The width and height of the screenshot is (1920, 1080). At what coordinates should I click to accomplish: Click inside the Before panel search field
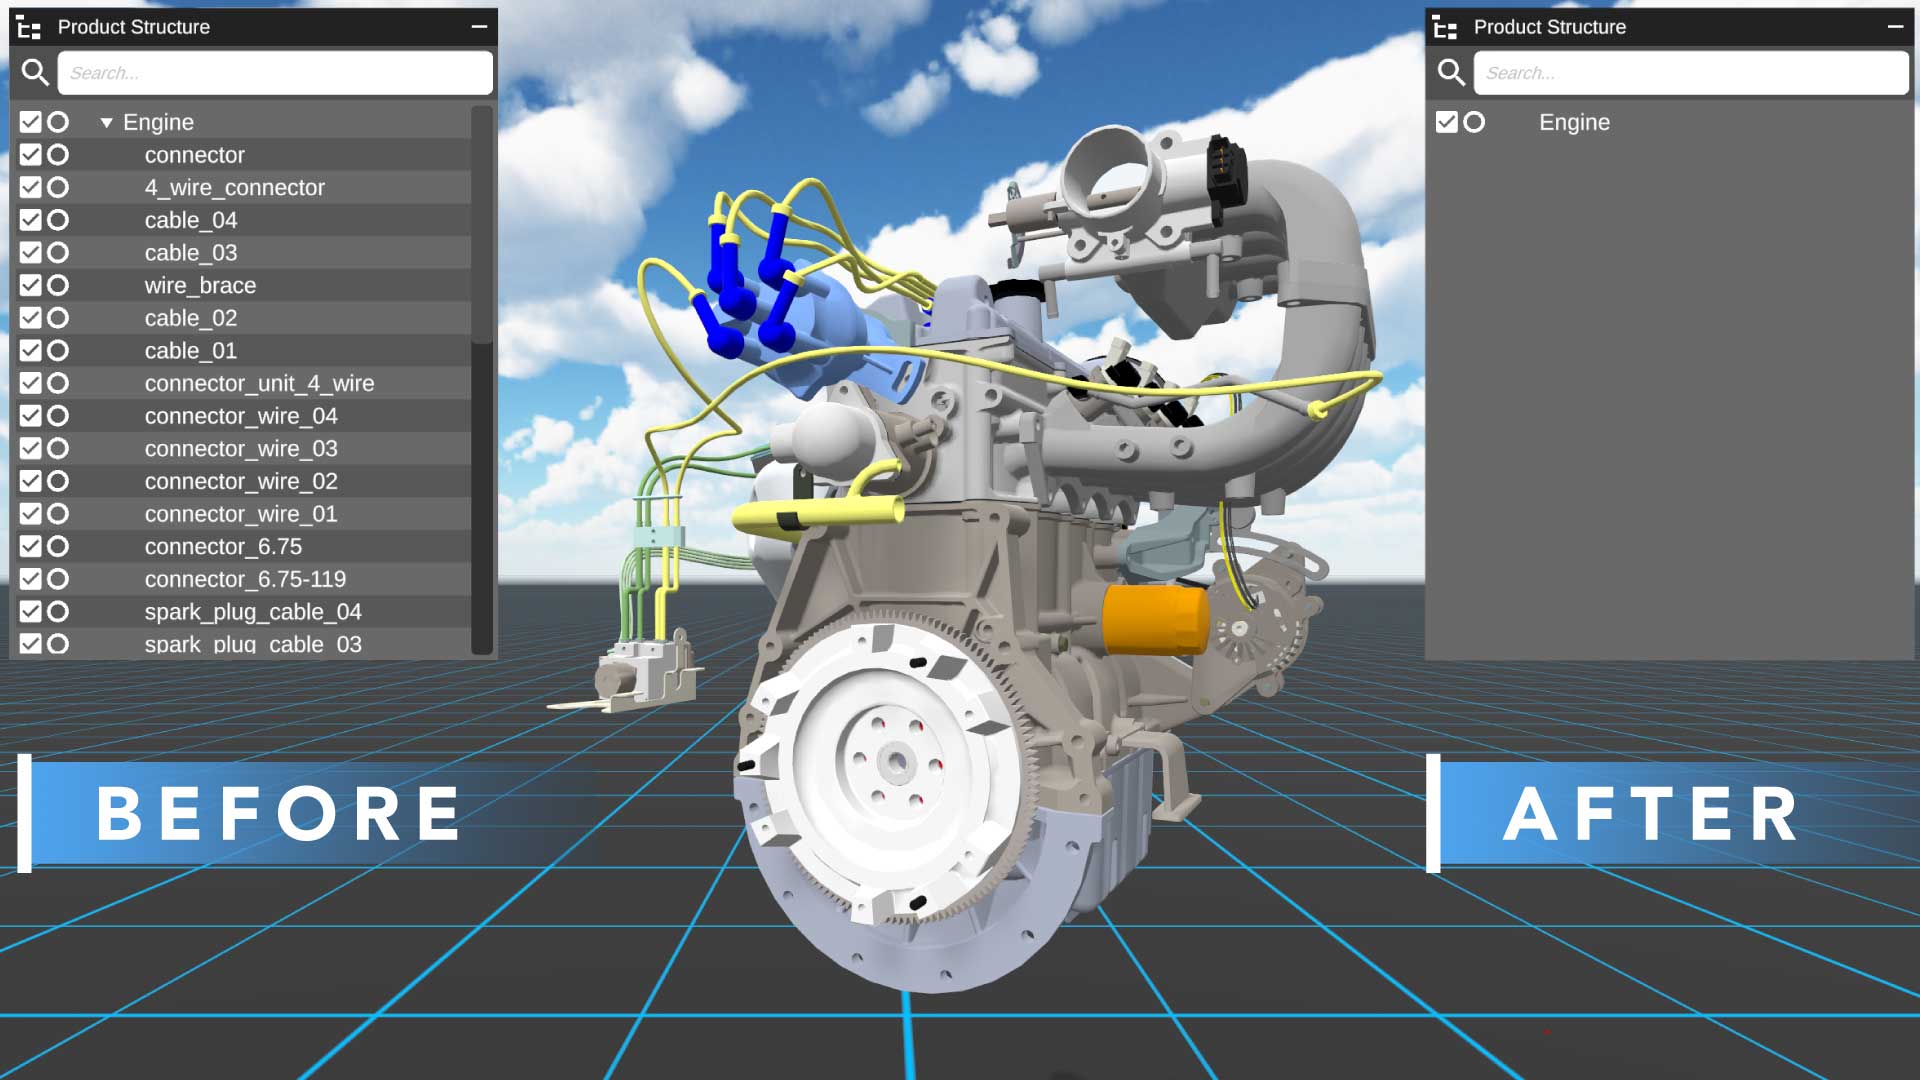point(275,72)
